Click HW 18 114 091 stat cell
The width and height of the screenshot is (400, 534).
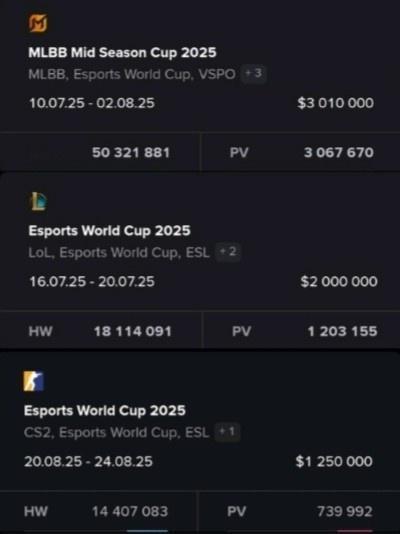point(101,331)
